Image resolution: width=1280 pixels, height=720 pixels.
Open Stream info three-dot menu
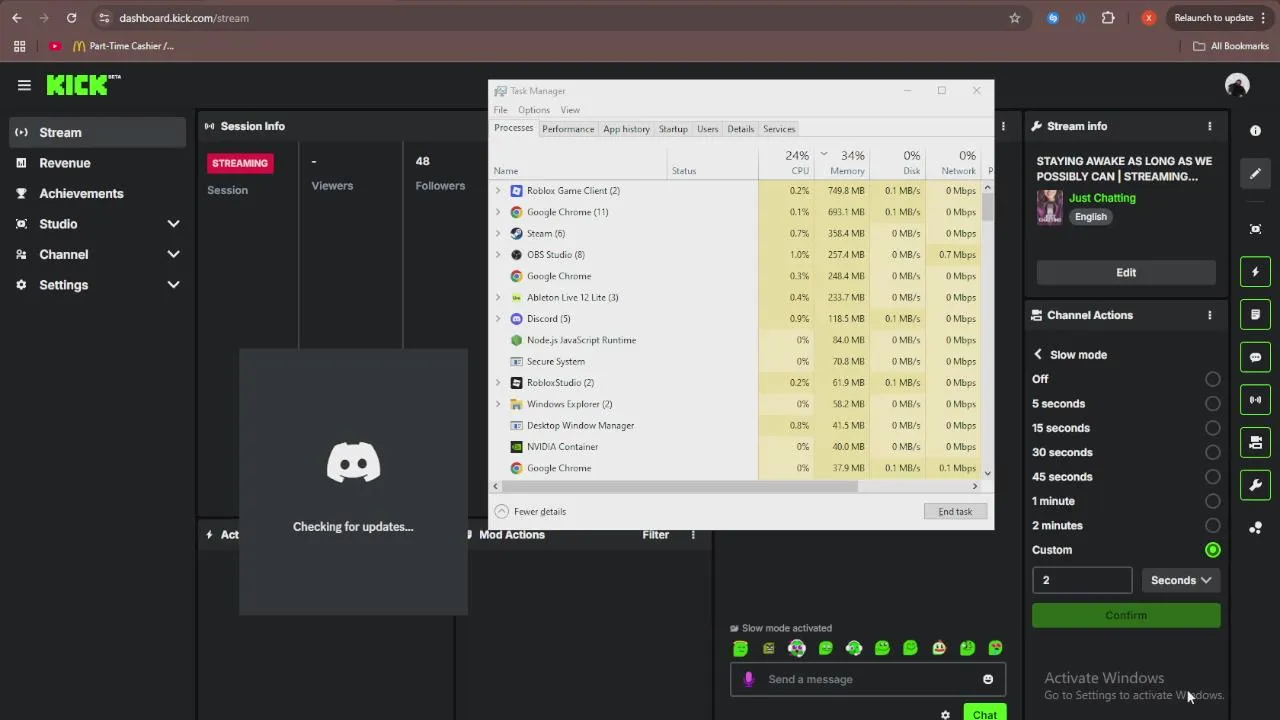pyautogui.click(x=1209, y=126)
